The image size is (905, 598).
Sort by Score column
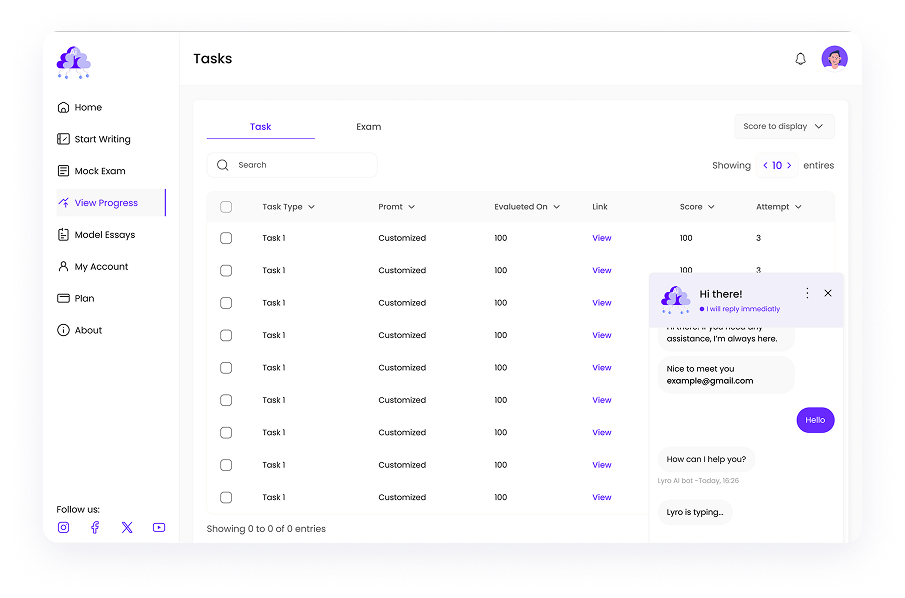coord(697,207)
